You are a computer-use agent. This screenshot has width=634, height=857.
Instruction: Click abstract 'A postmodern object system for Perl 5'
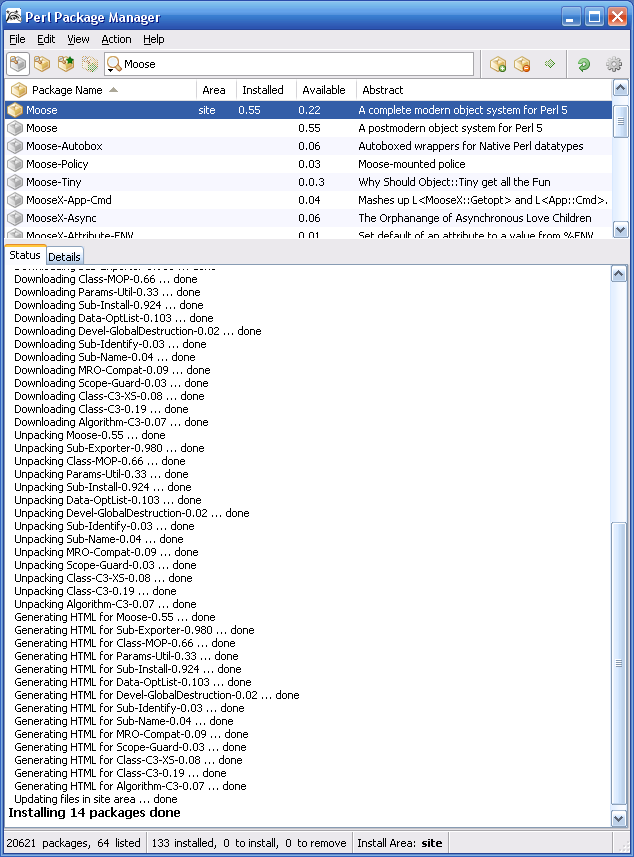point(450,128)
